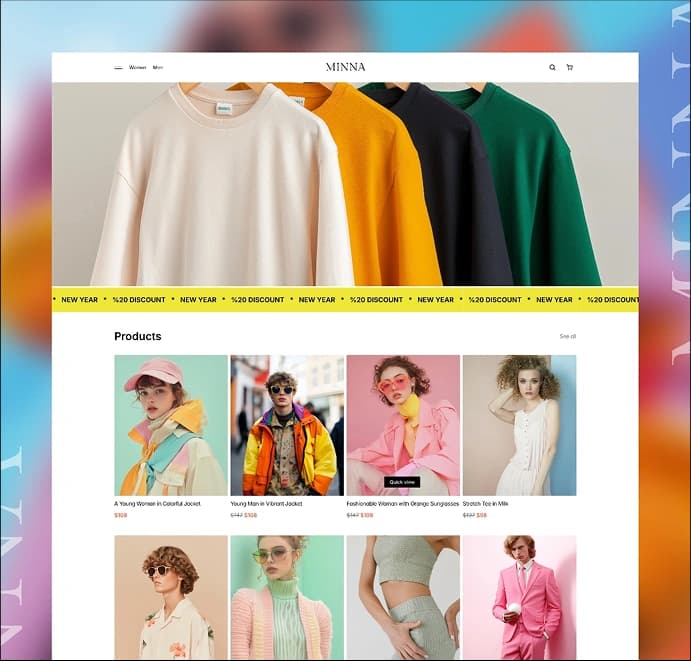Screen dimensions: 691x661
Task: Click title 'A Young Woman in Colorful Jacket'
Action: (157, 504)
